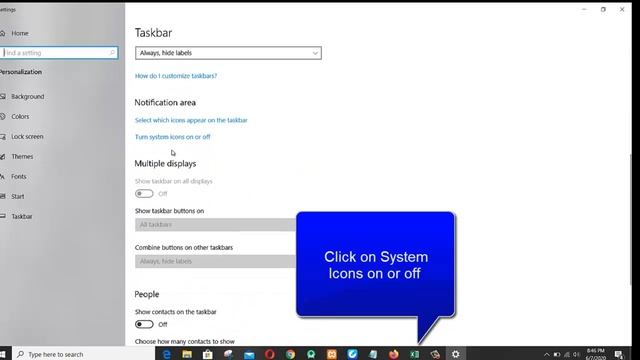Open Fonts settings page
640x360 pixels.
point(18,177)
